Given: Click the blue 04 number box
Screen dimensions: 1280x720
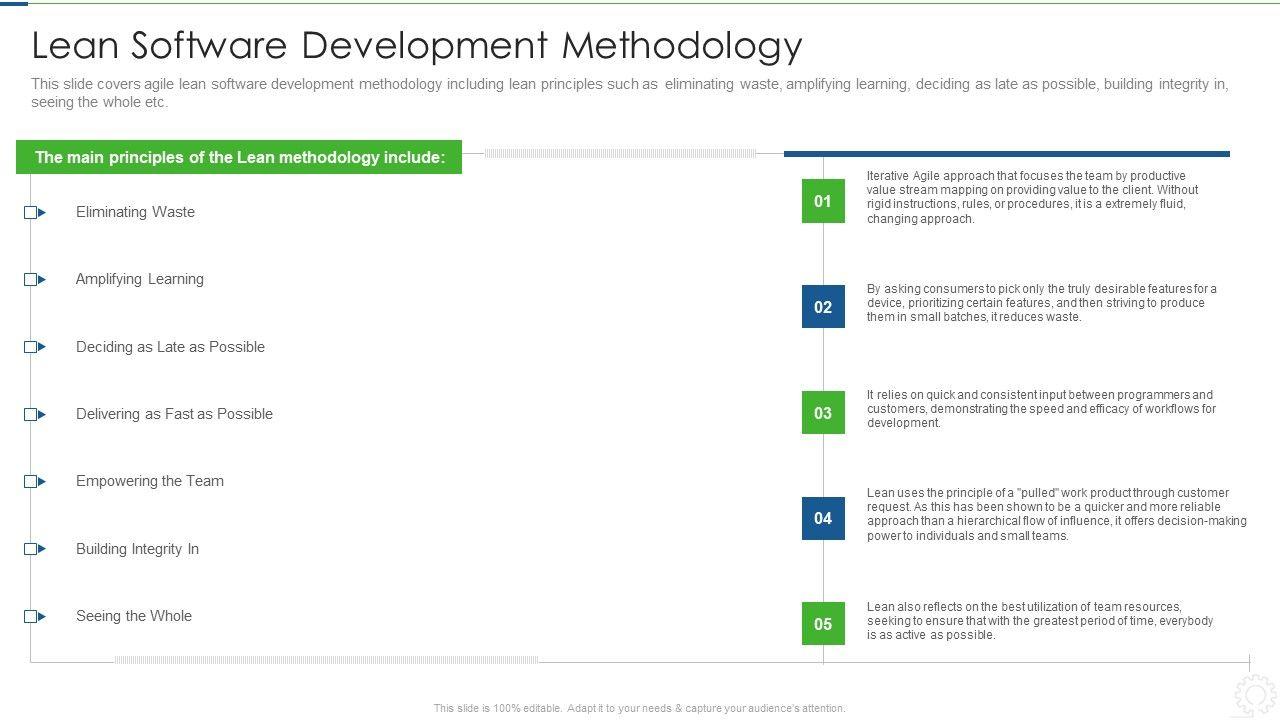Looking at the screenshot, I should click(823, 518).
